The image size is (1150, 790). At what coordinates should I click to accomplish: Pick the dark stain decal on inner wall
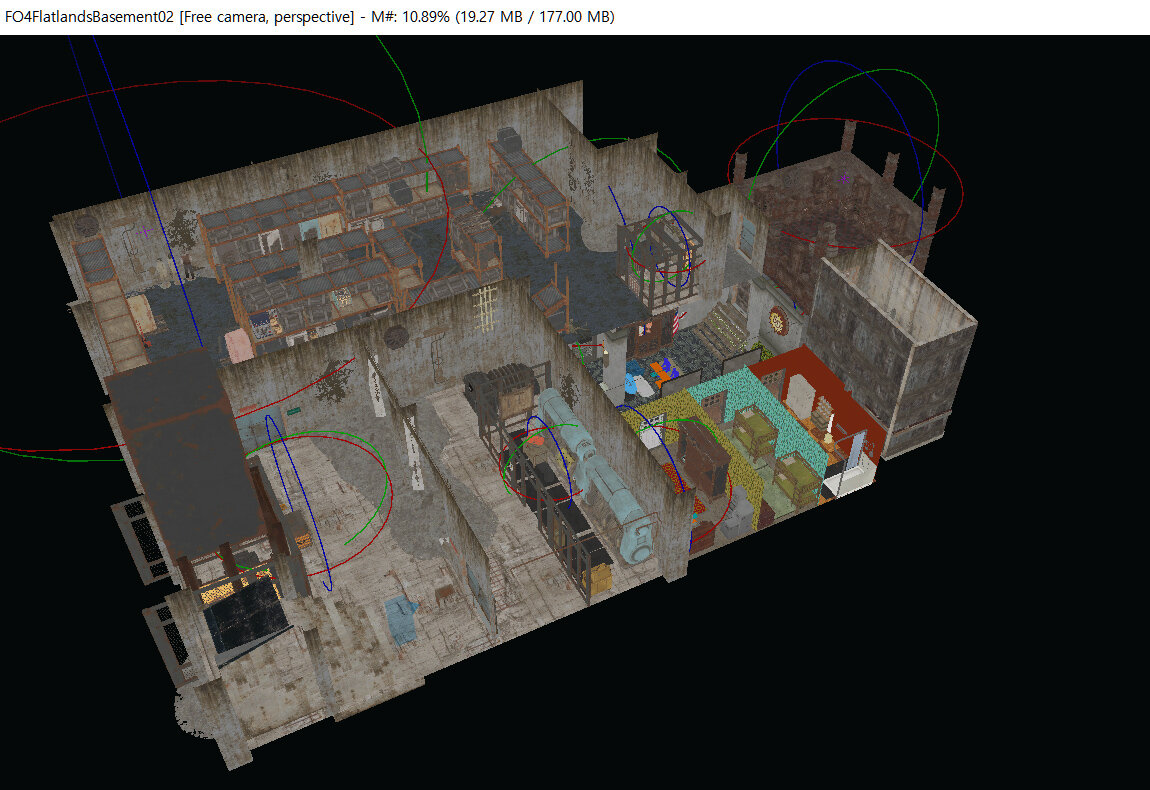334,380
